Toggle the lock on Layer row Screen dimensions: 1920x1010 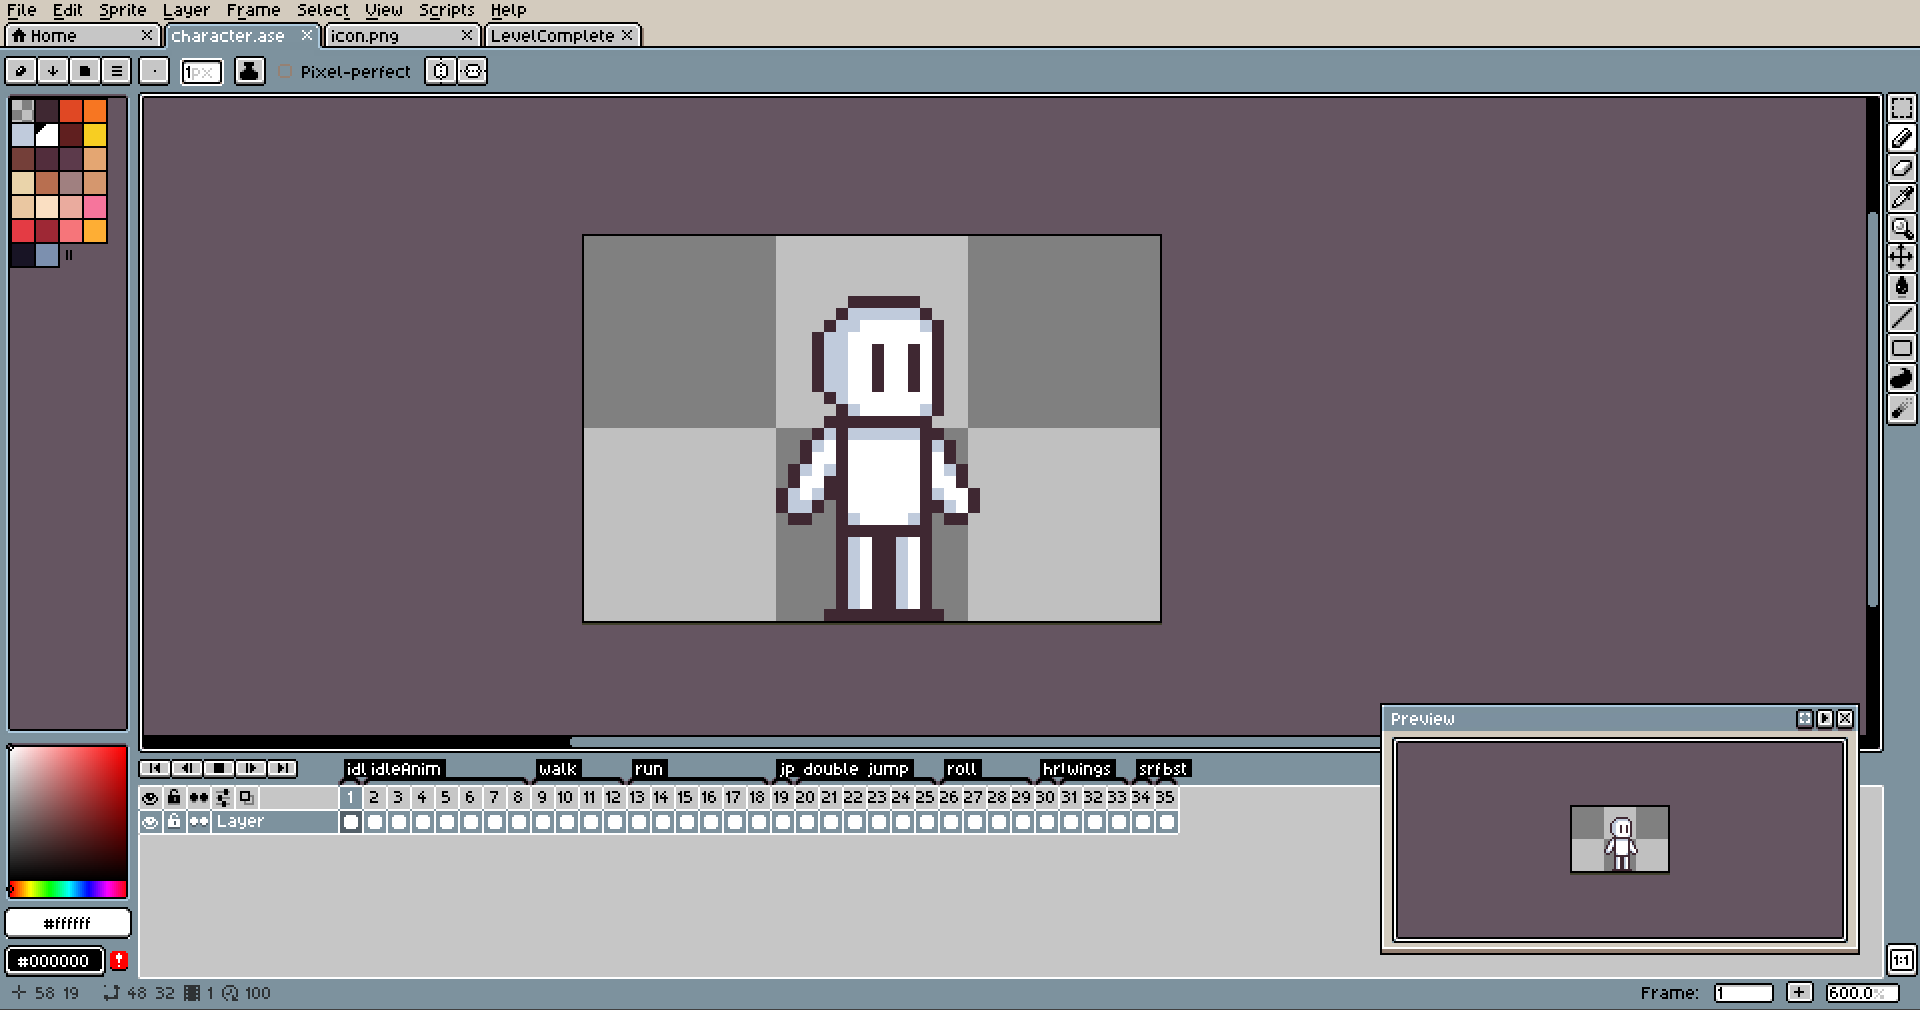174,822
